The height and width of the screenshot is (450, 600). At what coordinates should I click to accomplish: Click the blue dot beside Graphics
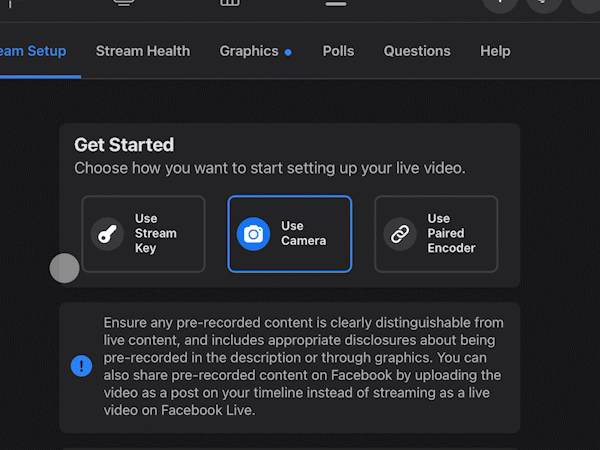(288, 52)
